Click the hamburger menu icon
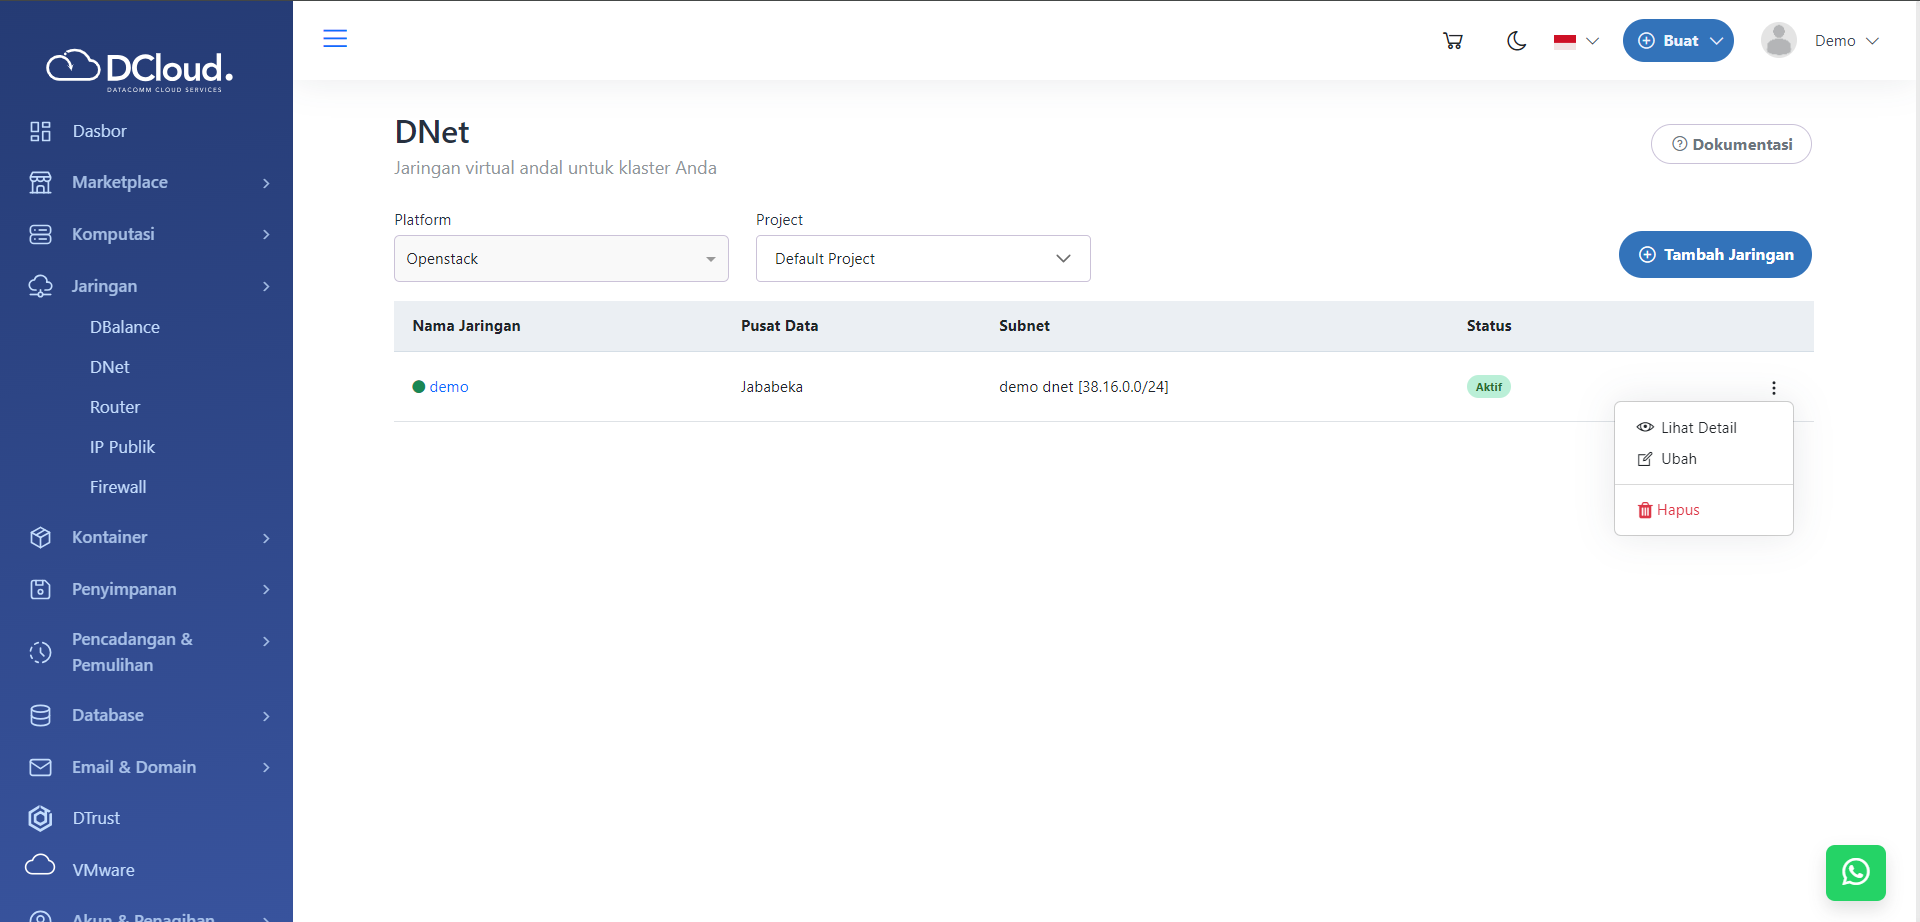The image size is (1920, 922). [335, 39]
